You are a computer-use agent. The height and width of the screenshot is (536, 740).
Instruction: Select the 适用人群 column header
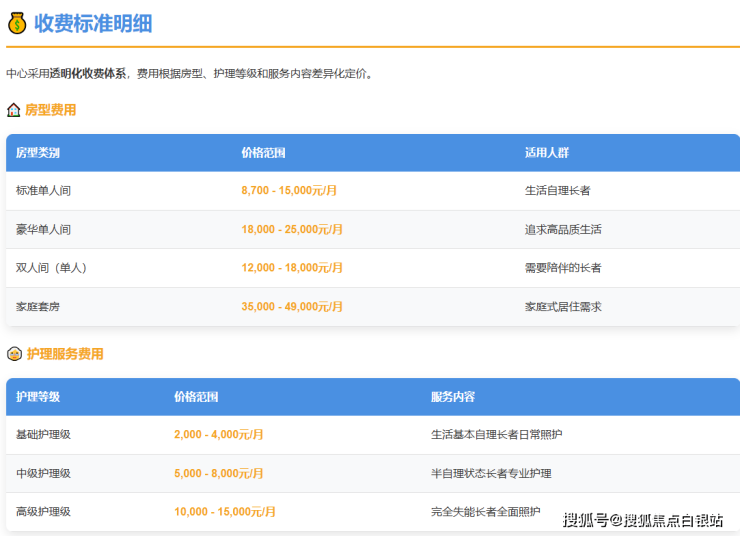[x=547, y=153]
